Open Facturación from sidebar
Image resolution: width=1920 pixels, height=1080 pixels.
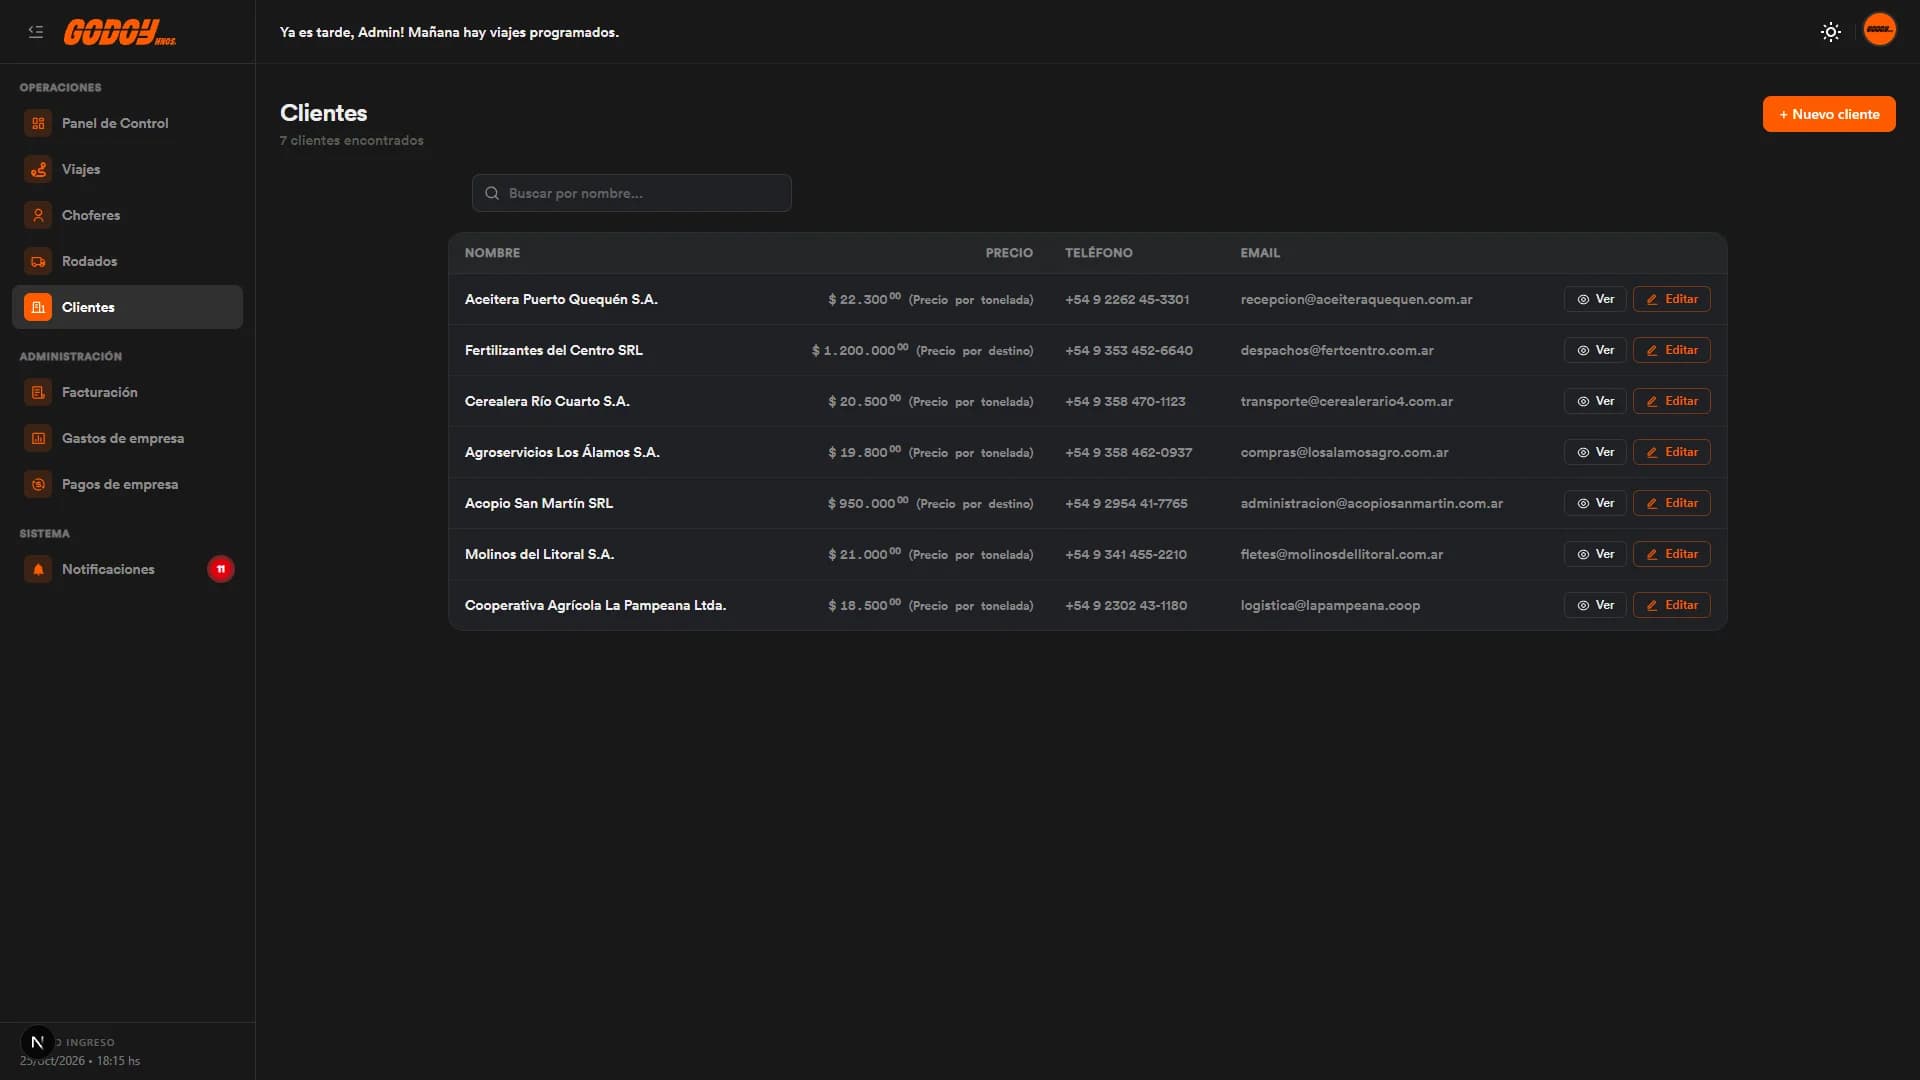pyautogui.click(x=127, y=392)
